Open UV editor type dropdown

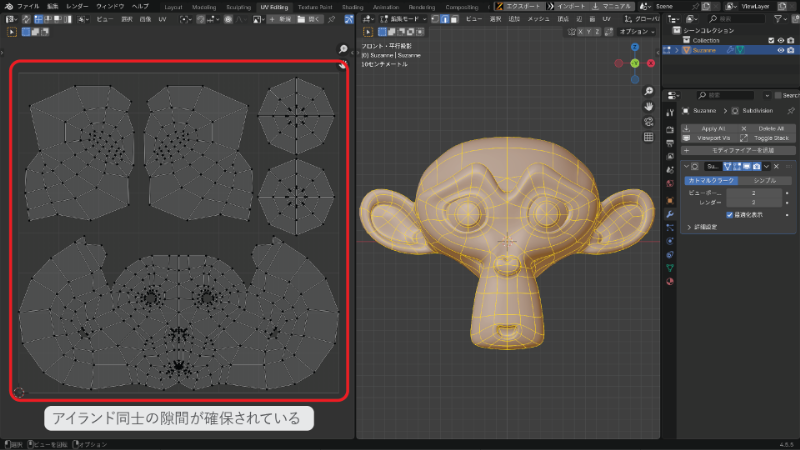point(11,19)
